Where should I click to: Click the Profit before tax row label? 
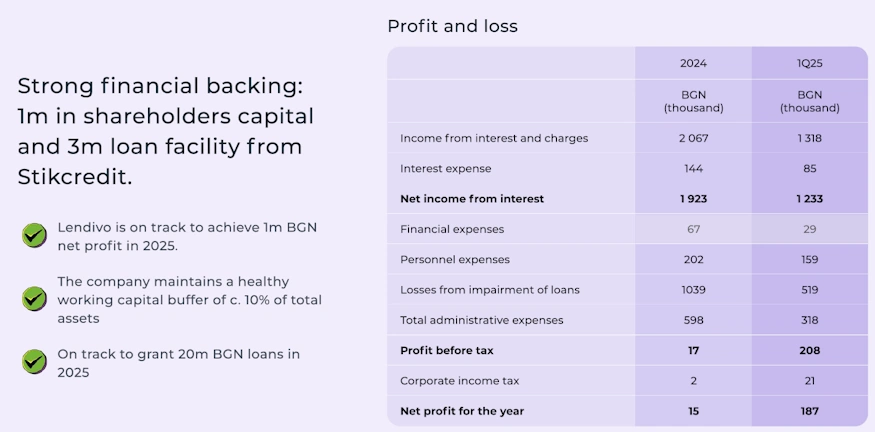coord(446,351)
